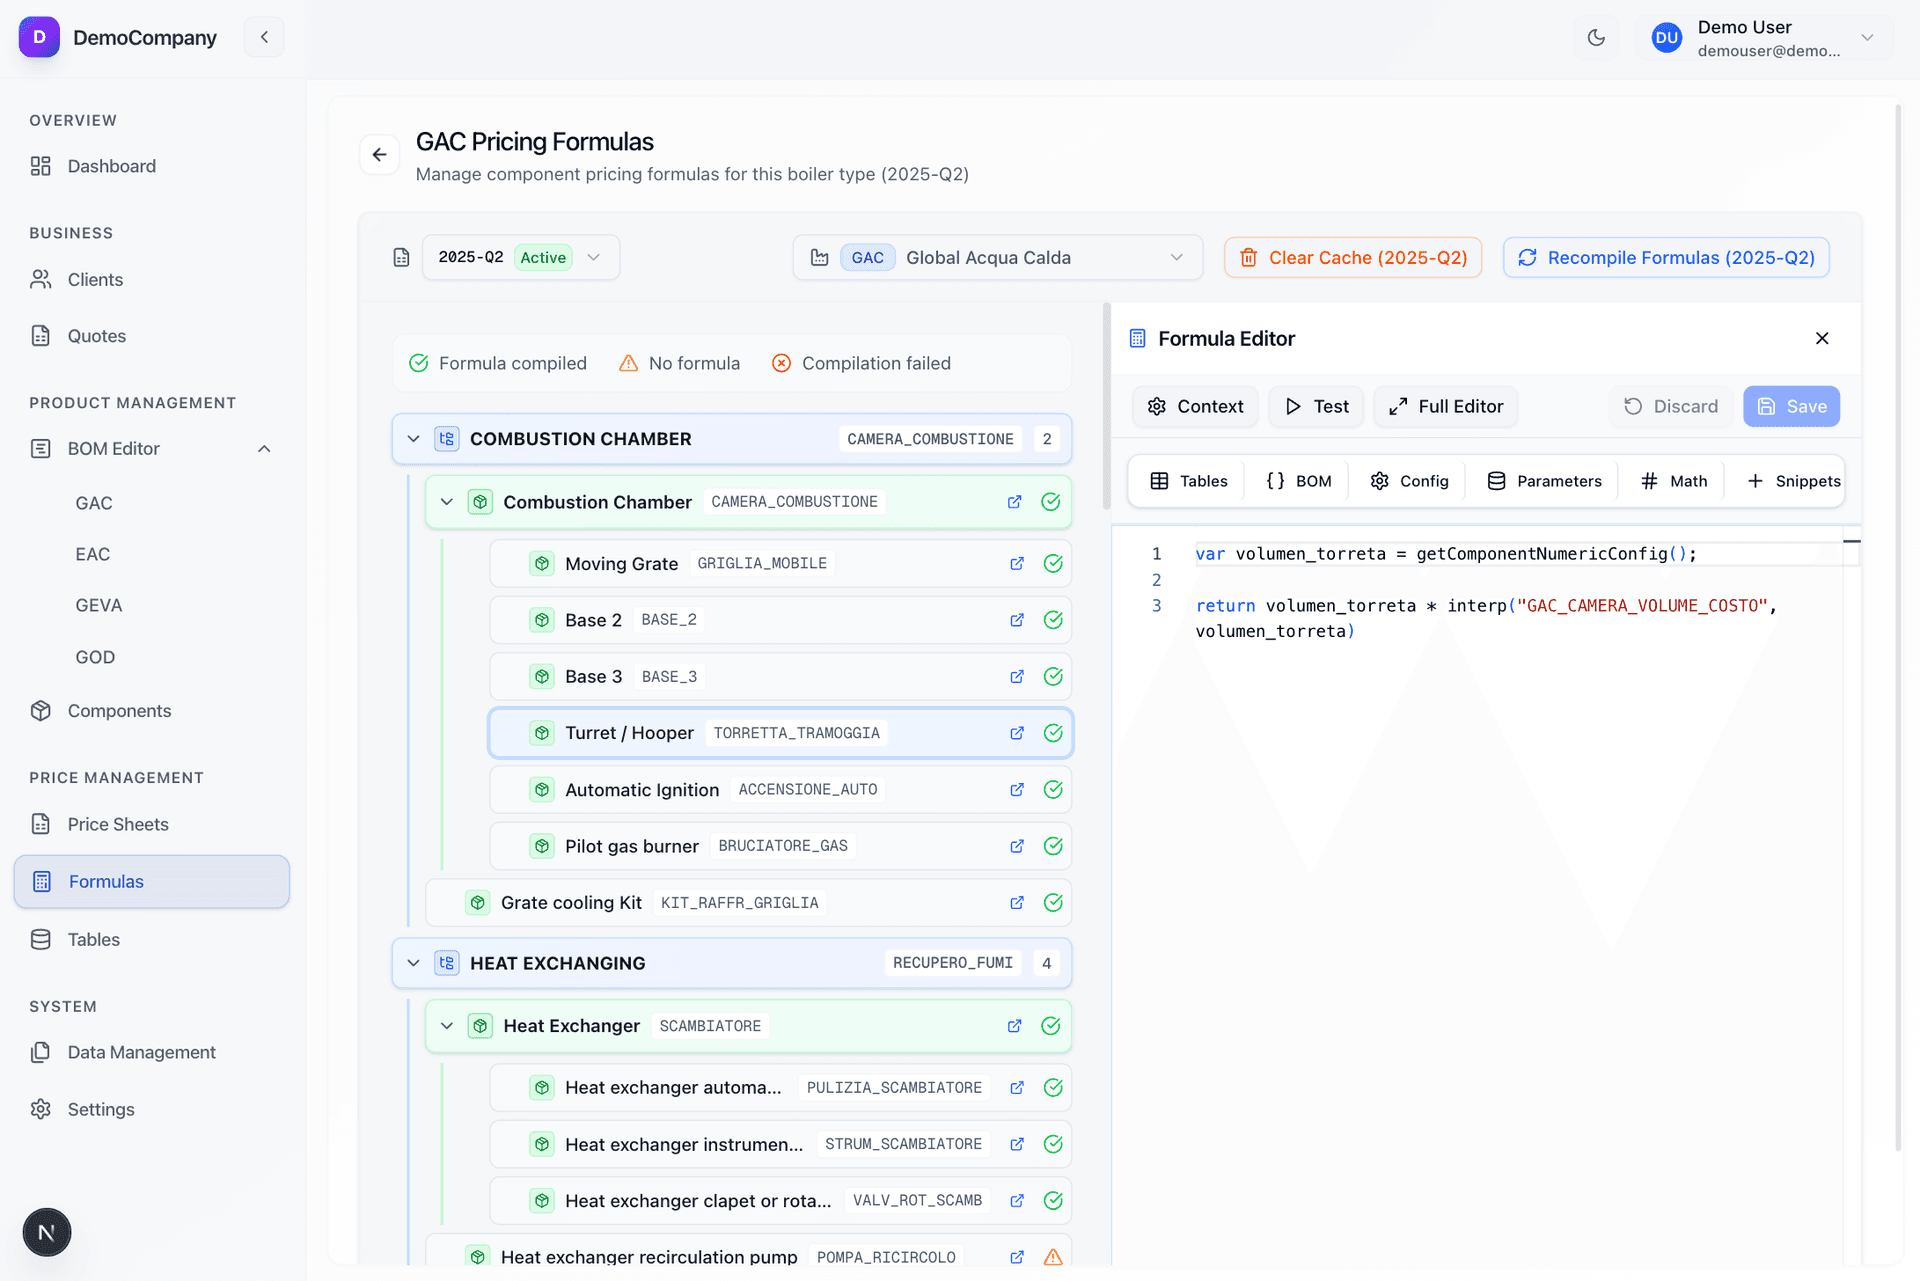Screen dimensions: 1920x1281
Task: Click the compiled status checkmark for Pilot gas burner
Action: click(1053, 846)
